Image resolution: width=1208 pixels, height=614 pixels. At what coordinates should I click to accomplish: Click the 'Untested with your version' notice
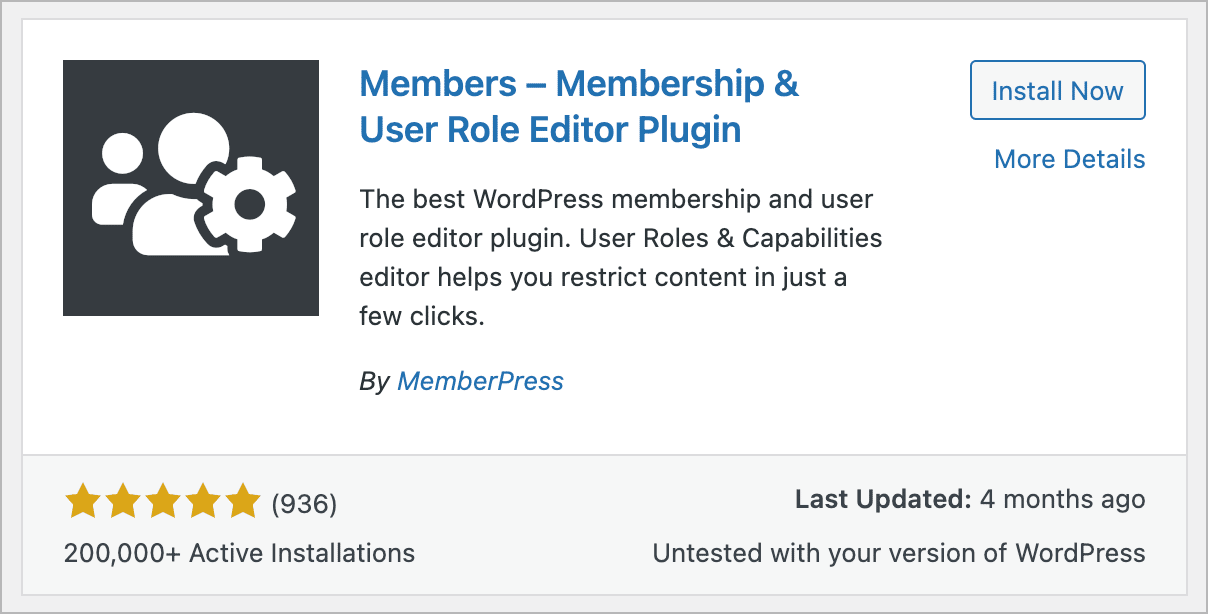click(898, 552)
